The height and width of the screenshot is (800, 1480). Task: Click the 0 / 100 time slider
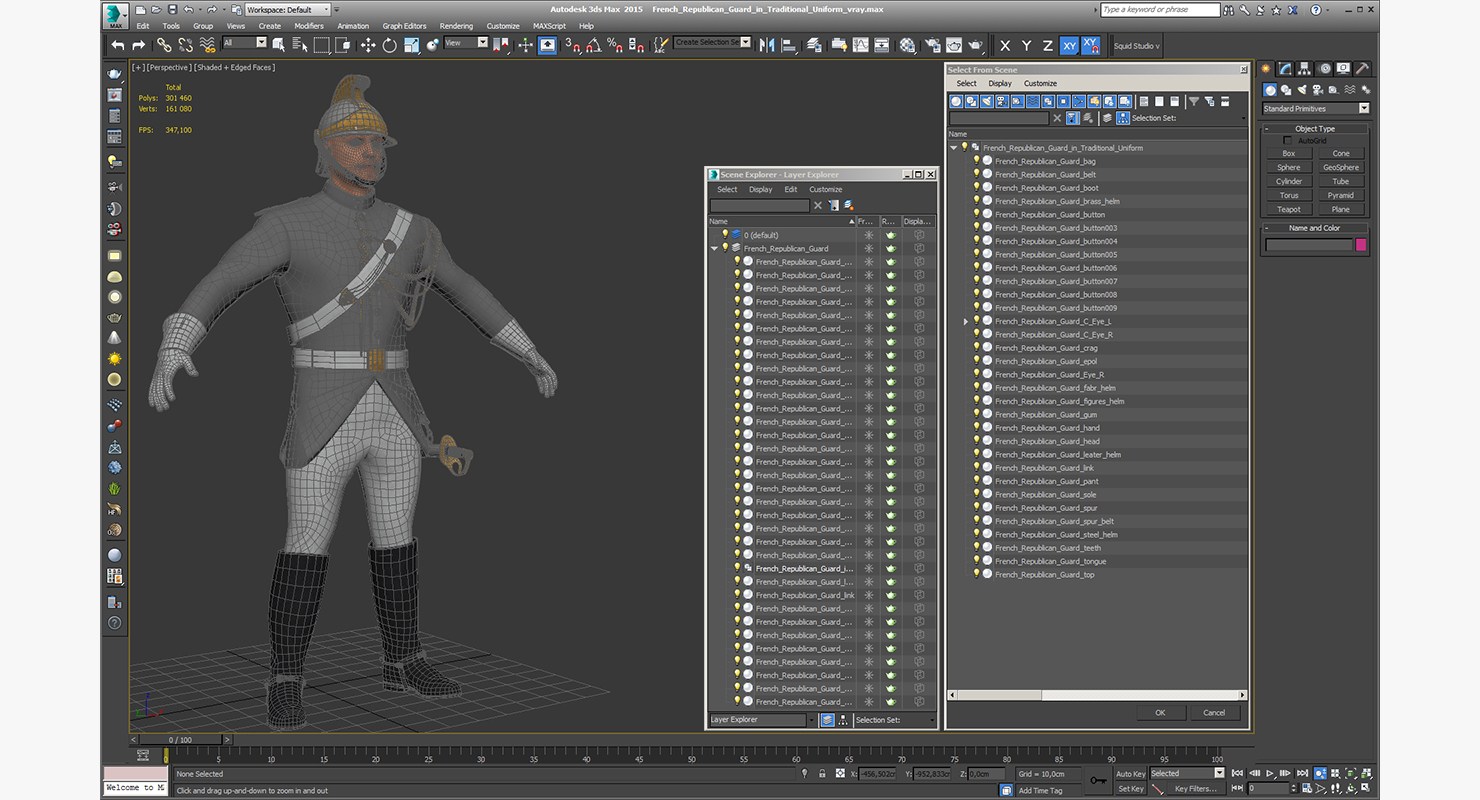tap(181, 740)
